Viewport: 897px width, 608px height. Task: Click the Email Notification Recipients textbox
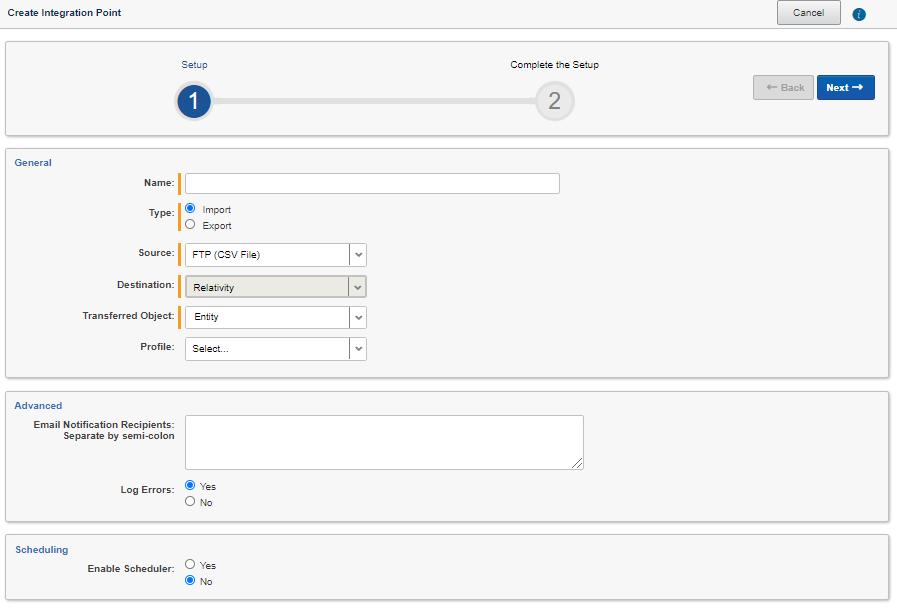pyautogui.click(x=384, y=442)
